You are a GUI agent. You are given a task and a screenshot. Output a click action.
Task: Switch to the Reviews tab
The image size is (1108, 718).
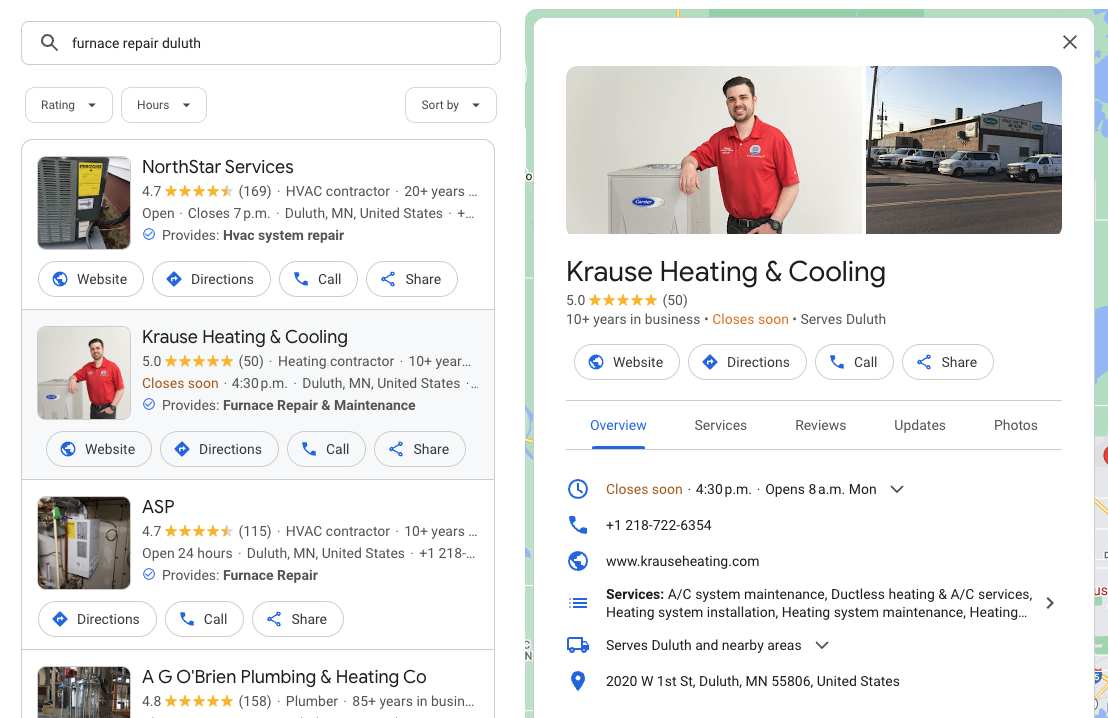(820, 425)
